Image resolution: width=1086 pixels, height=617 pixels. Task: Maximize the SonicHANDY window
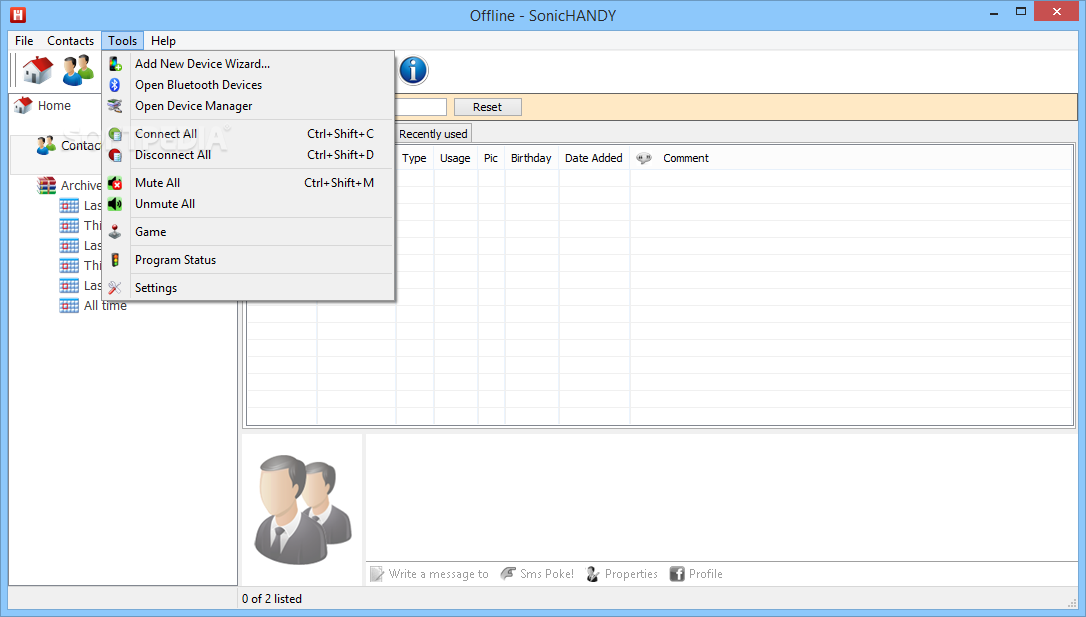click(x=1021, y=12)
